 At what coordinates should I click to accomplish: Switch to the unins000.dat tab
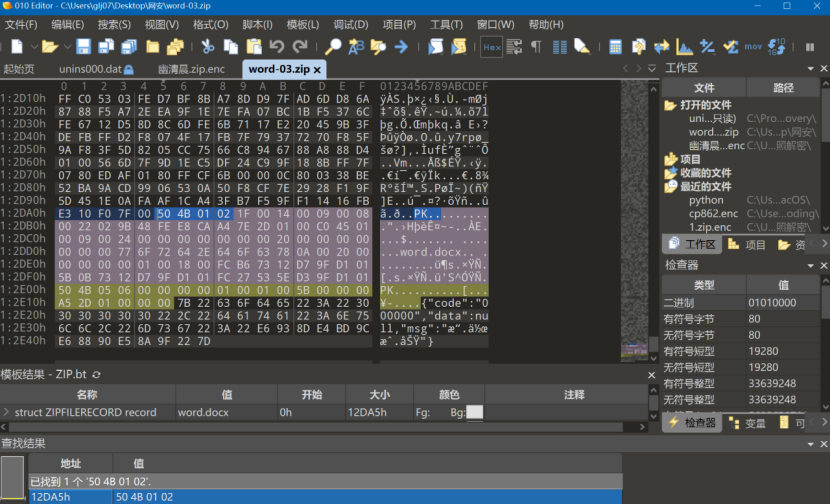point(90,69)
